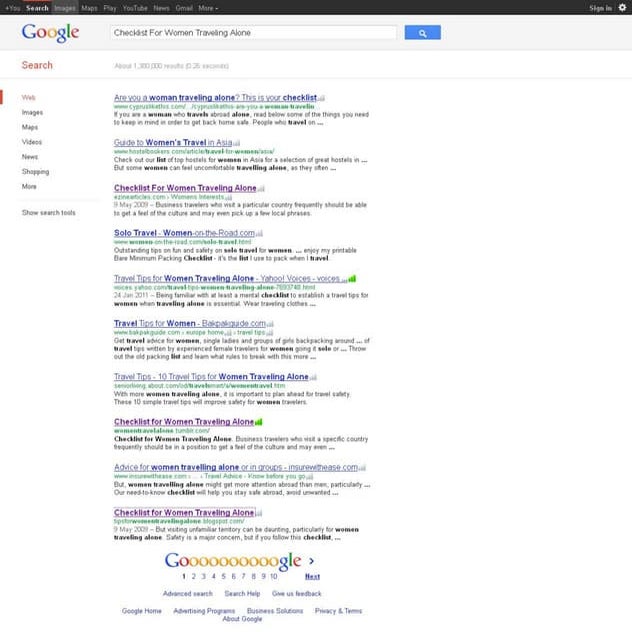Viewport: 632px width, 632px height.
Task: Open Advanced search
Action: tap(187, 594)
